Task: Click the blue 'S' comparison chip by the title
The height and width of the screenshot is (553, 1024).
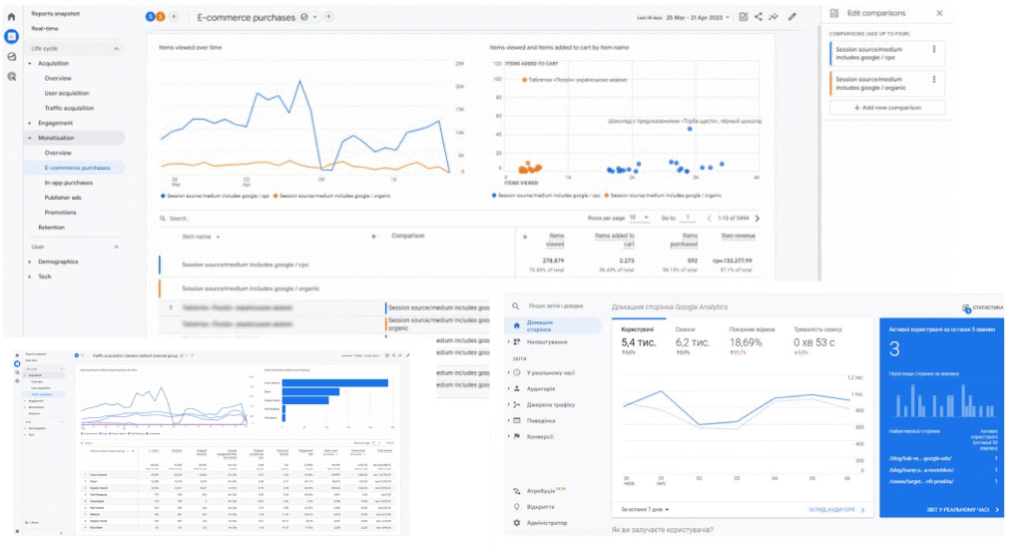Action: click(150, 16)
